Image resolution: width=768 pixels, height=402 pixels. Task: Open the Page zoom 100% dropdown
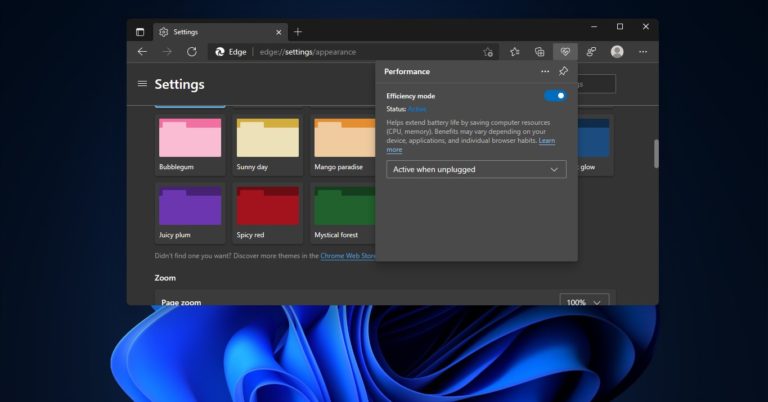point(584,302)
